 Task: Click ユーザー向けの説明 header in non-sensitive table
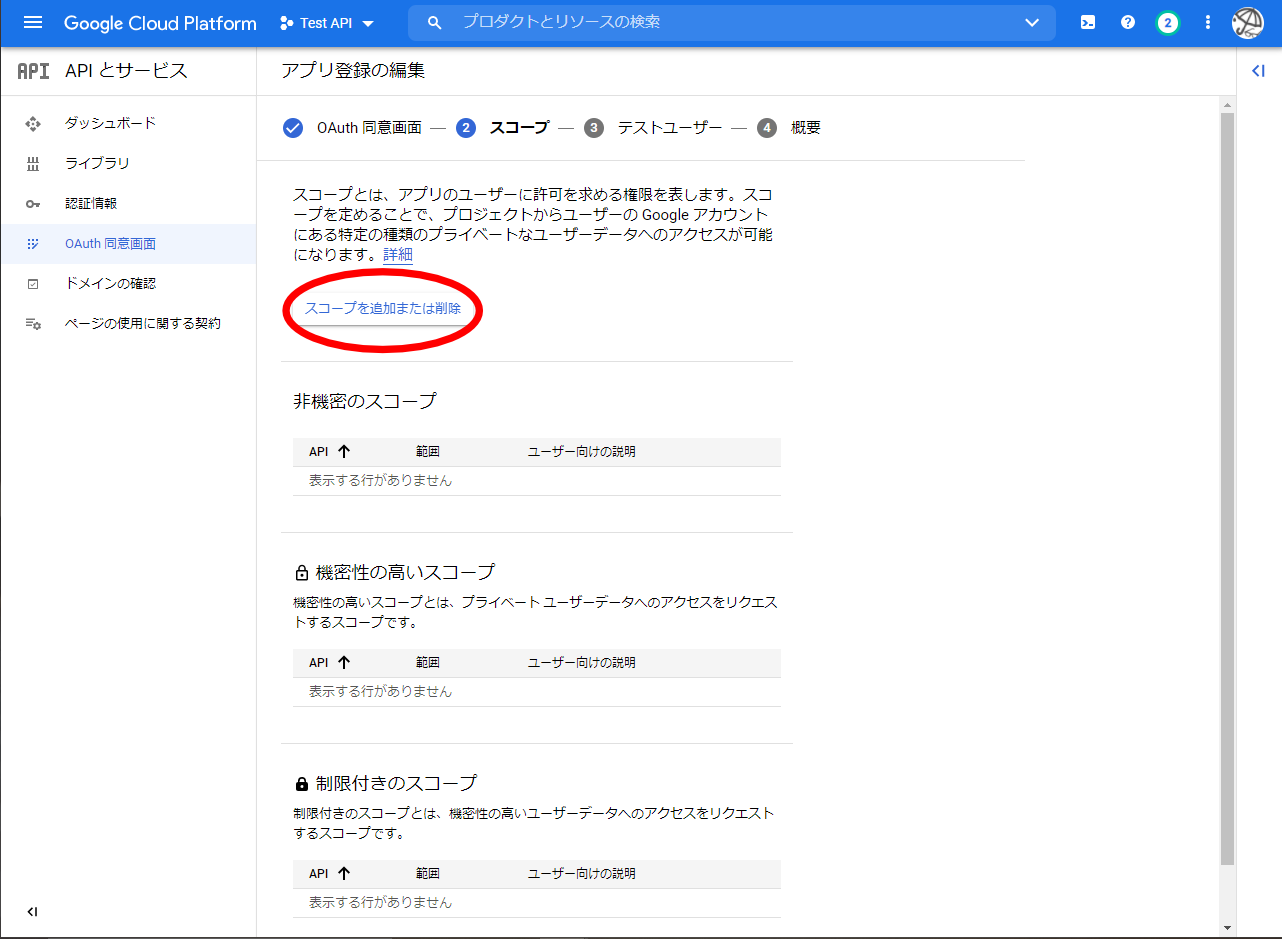582,451
